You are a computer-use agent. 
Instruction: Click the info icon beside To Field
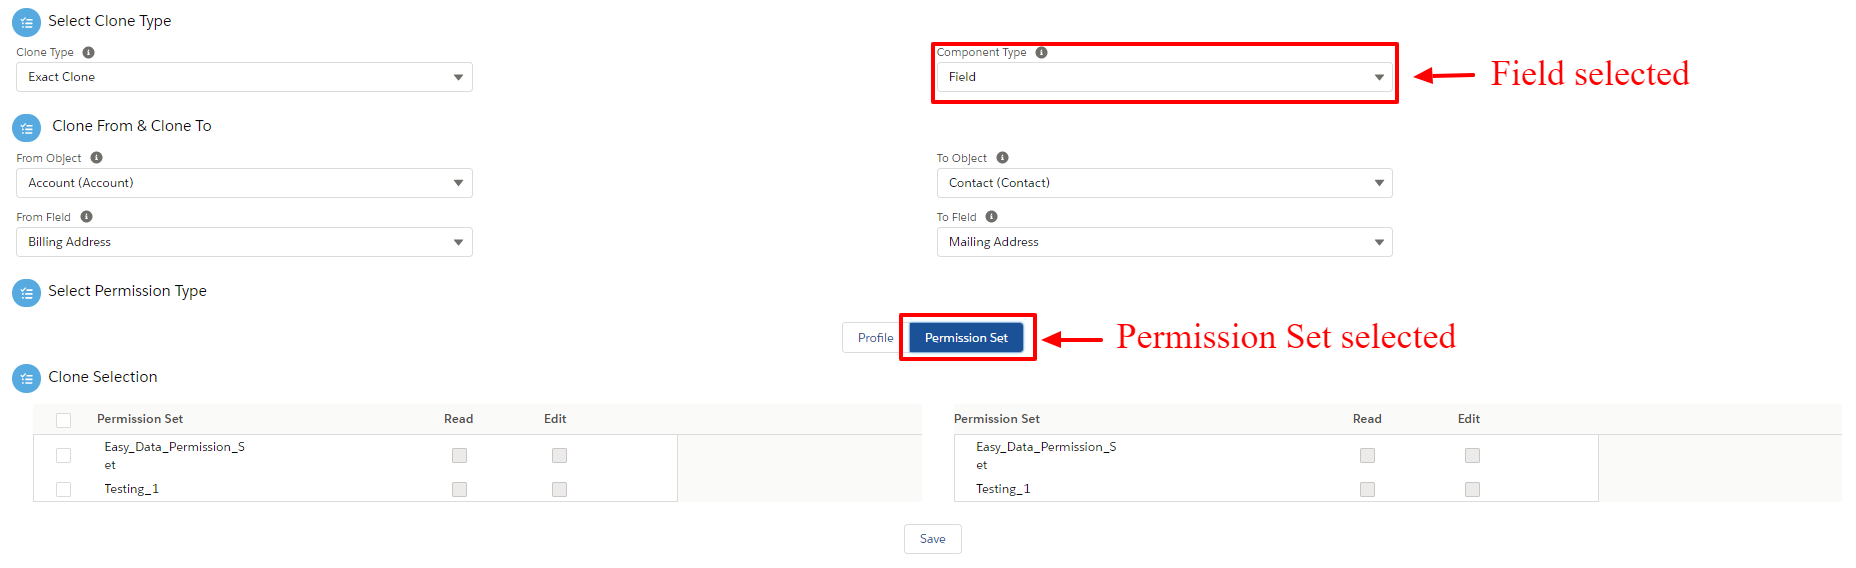pos(991,217)
